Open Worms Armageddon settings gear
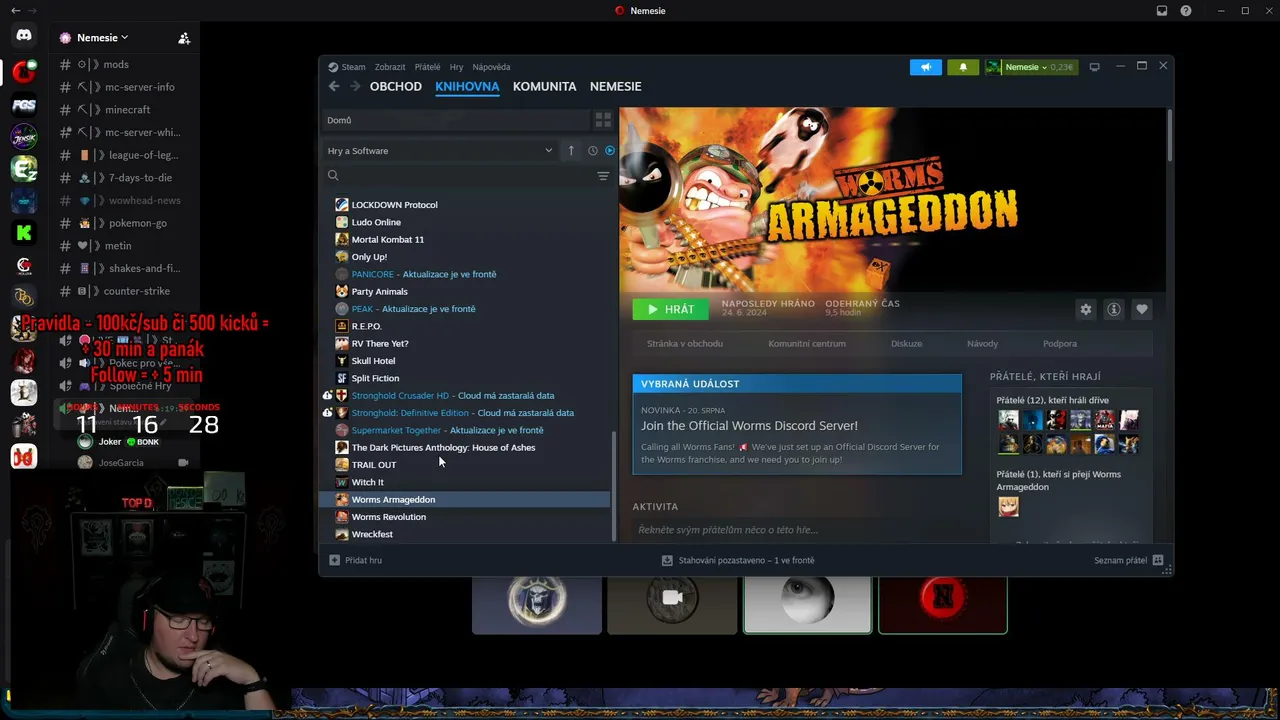Viewport: 1280px width, 720px height. click(1086, 309)
